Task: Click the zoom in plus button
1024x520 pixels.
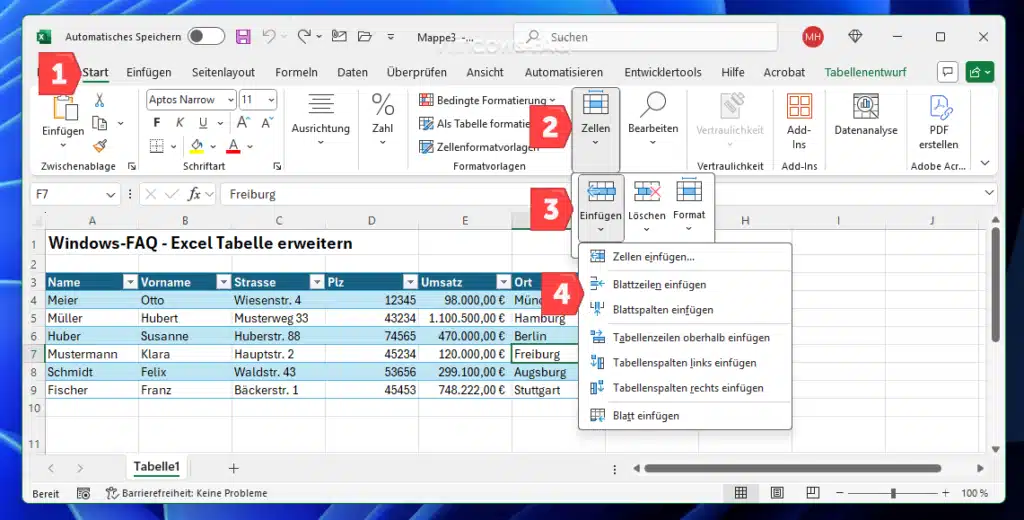Action: tap(945, 493)
